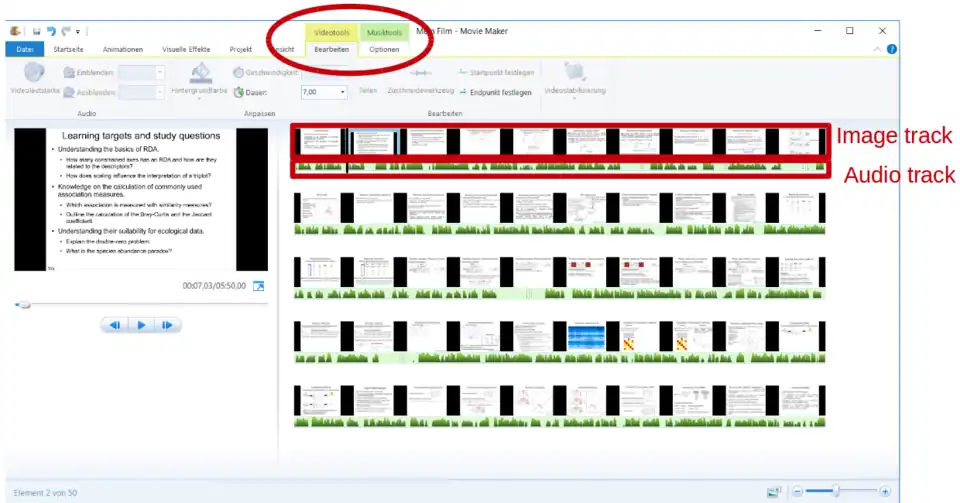Click the thumbnail view icon in status bar
The height and width of the screenshot is (503, 960).
pos(773,492)
